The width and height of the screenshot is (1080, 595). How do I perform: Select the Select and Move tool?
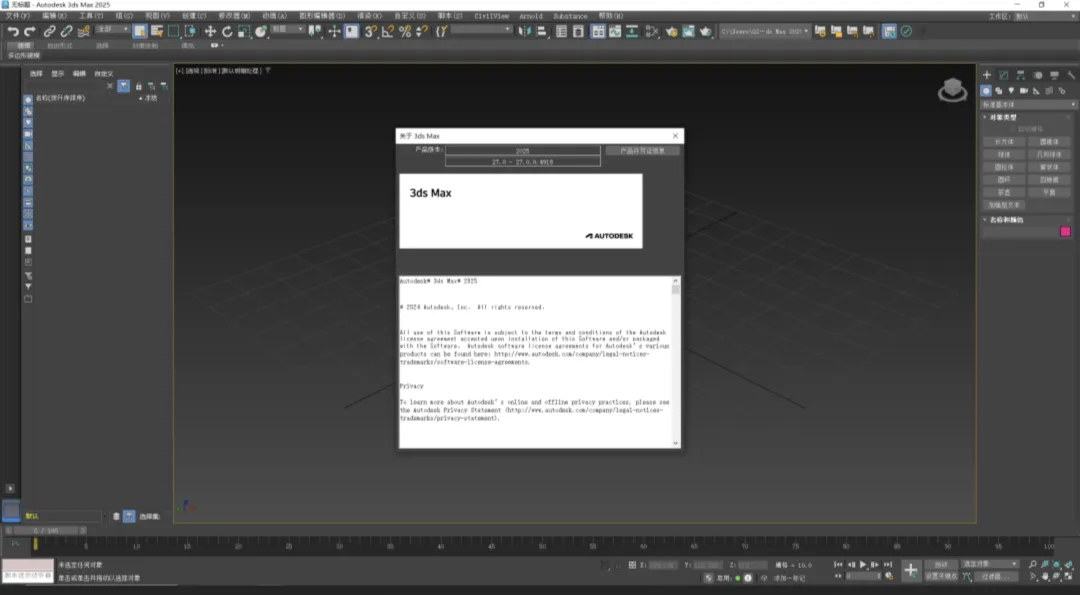(x=210, y=31)
